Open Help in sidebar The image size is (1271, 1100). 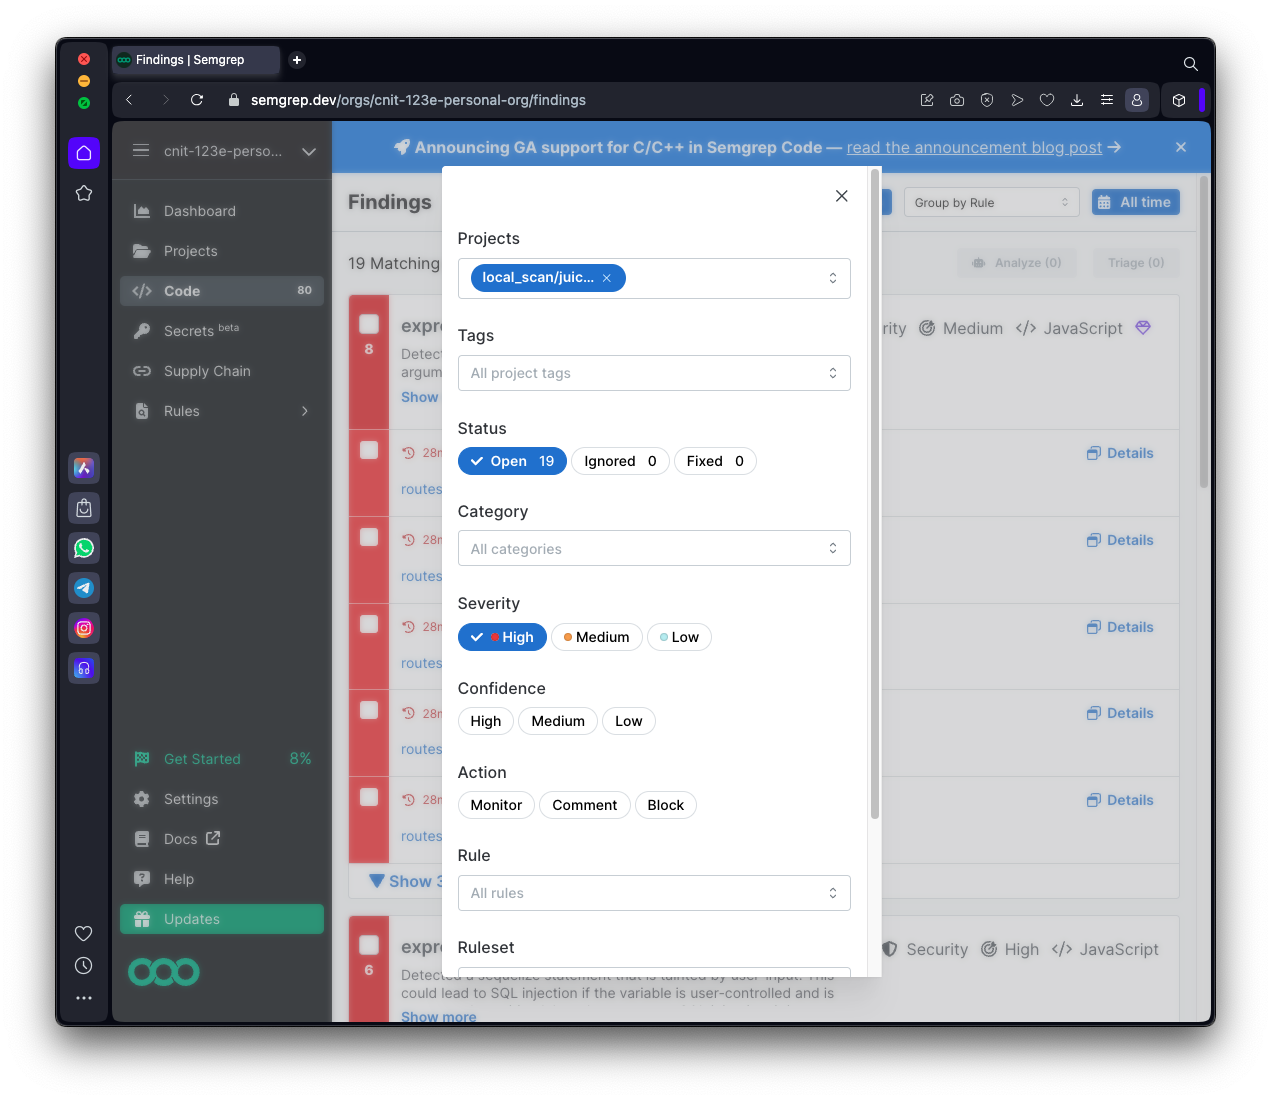click(x=222, y=879)
